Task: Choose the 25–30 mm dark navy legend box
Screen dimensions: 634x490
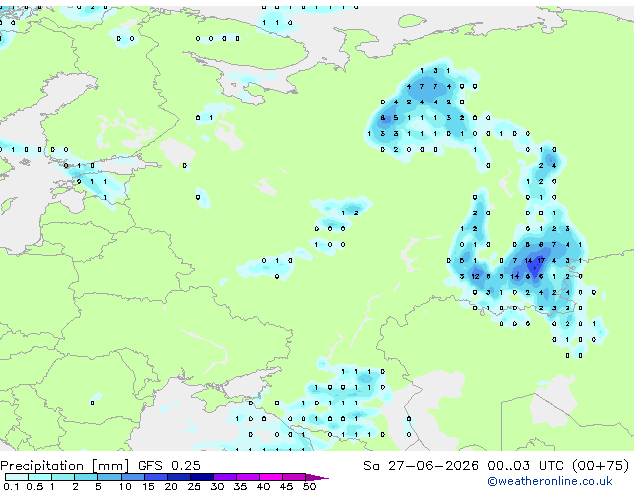Action: click(201, 477)
